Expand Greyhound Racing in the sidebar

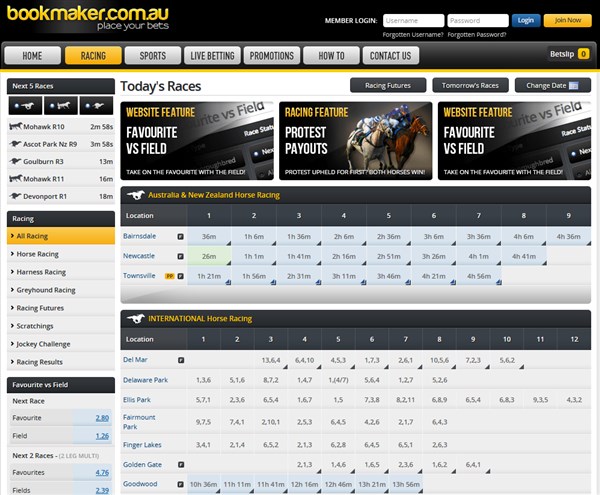coord(61,290)
